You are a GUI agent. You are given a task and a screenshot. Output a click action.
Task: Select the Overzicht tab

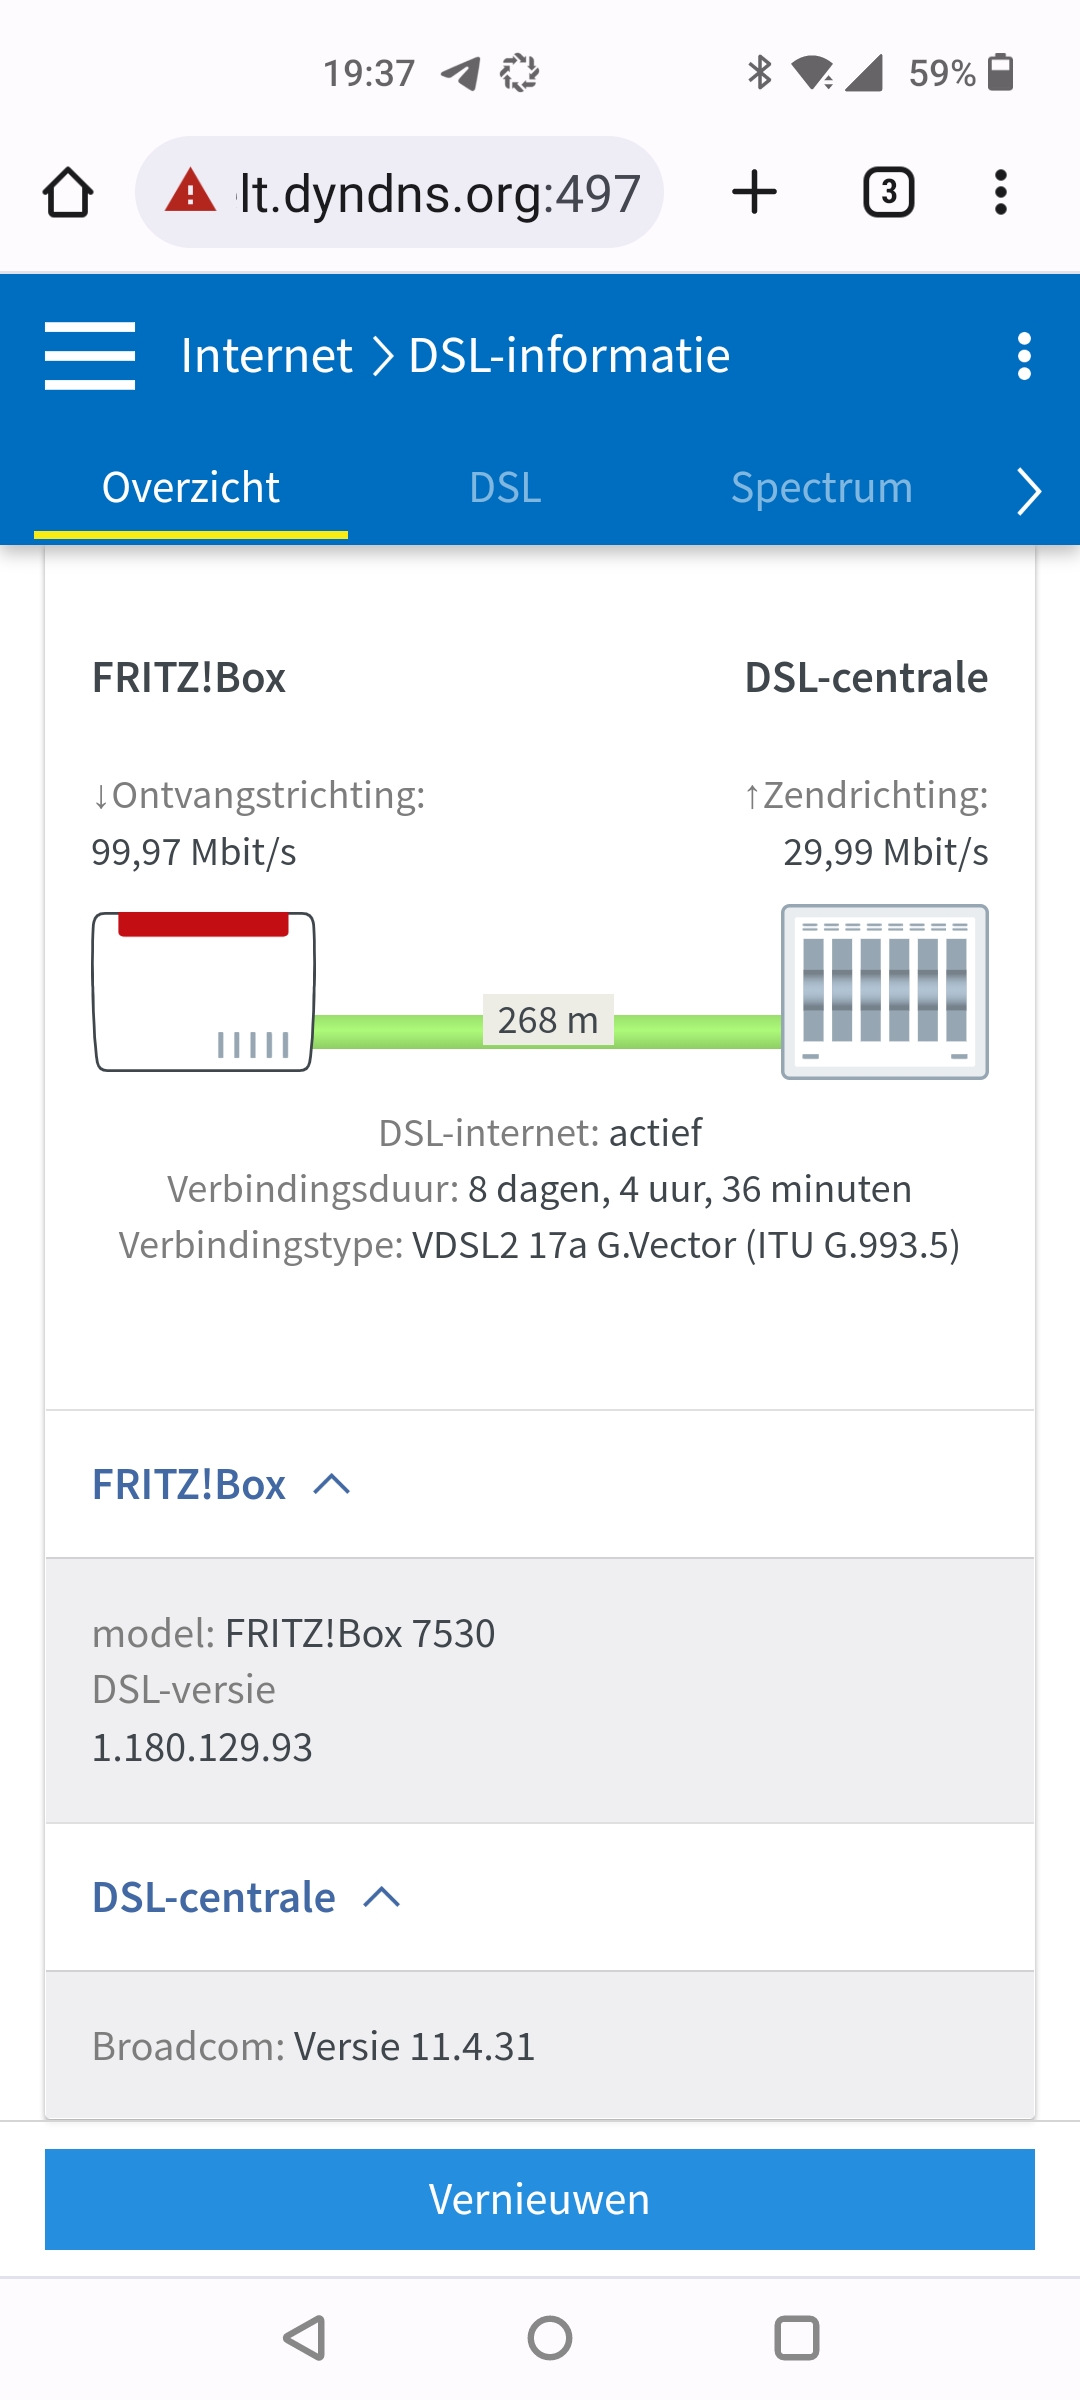pos(191,489)
